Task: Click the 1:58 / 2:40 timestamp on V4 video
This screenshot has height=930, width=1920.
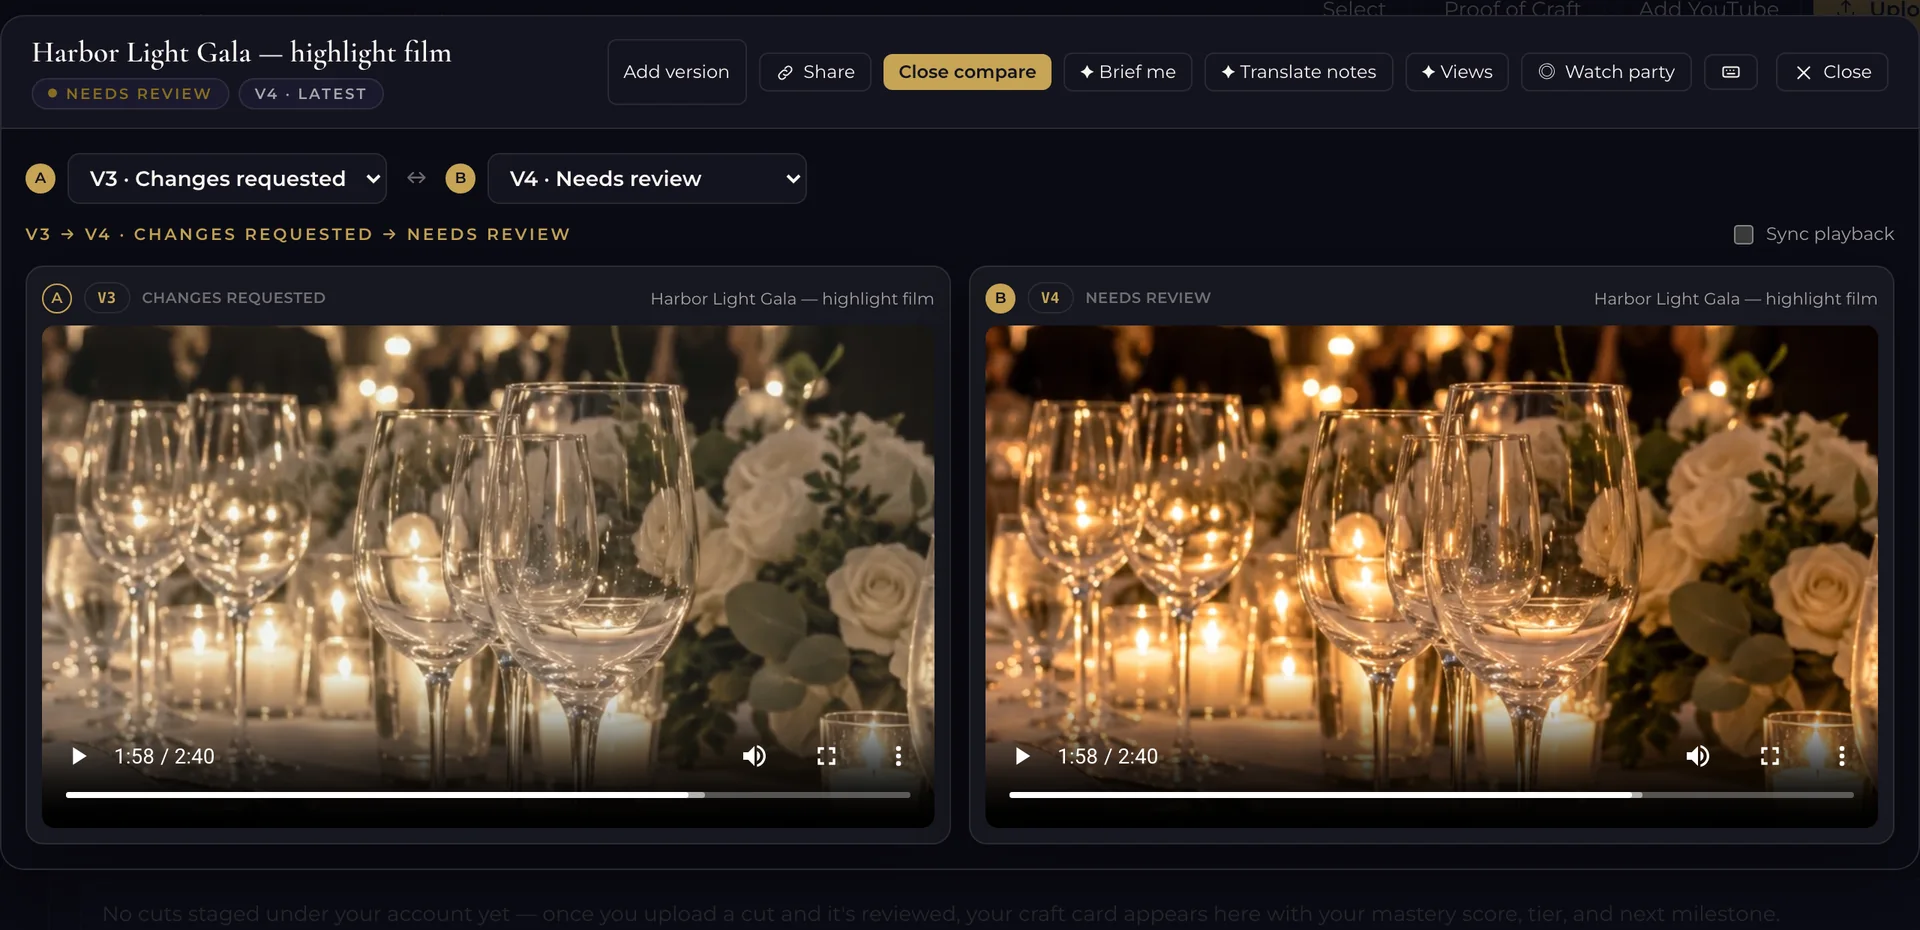Action: point(1108,756)
